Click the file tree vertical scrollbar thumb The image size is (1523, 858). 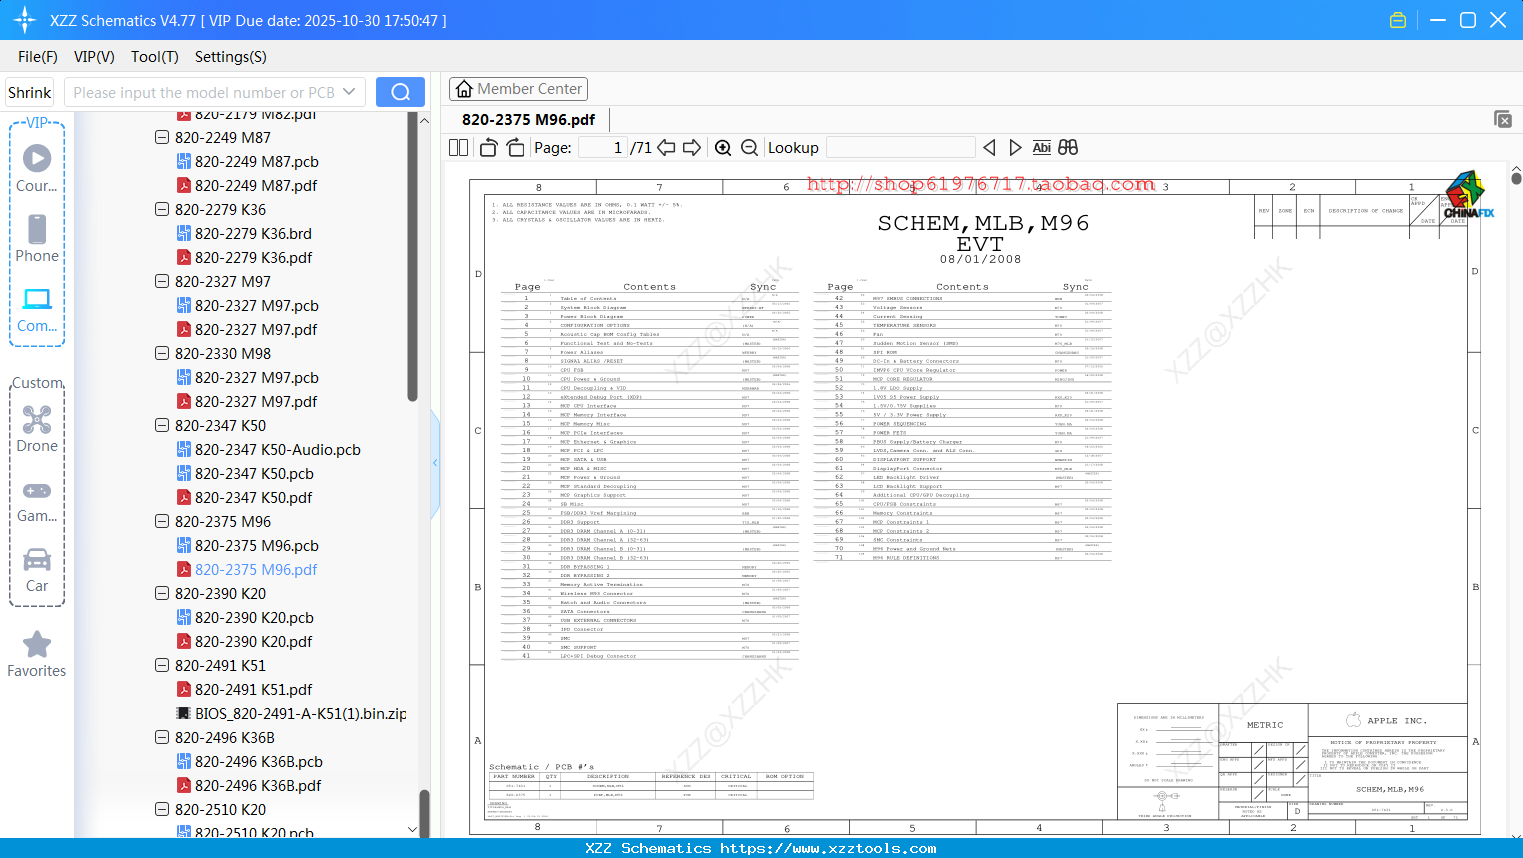[412, 258]
